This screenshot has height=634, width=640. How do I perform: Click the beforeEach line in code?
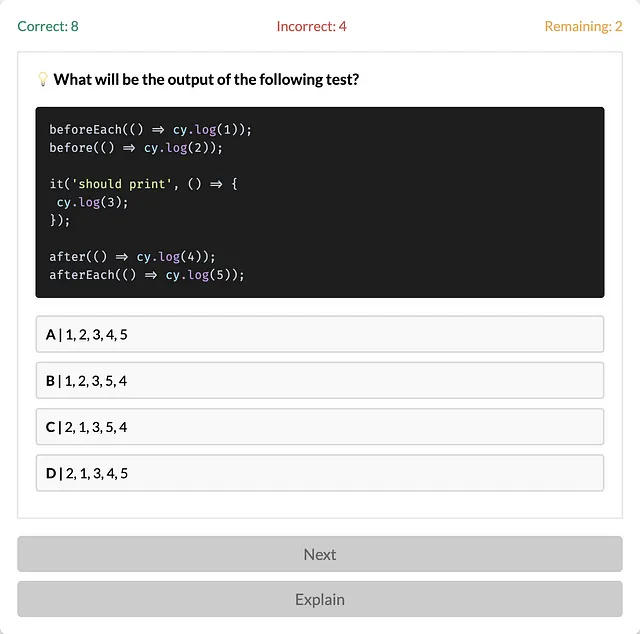pyautogui.click(x=151, y=129)
